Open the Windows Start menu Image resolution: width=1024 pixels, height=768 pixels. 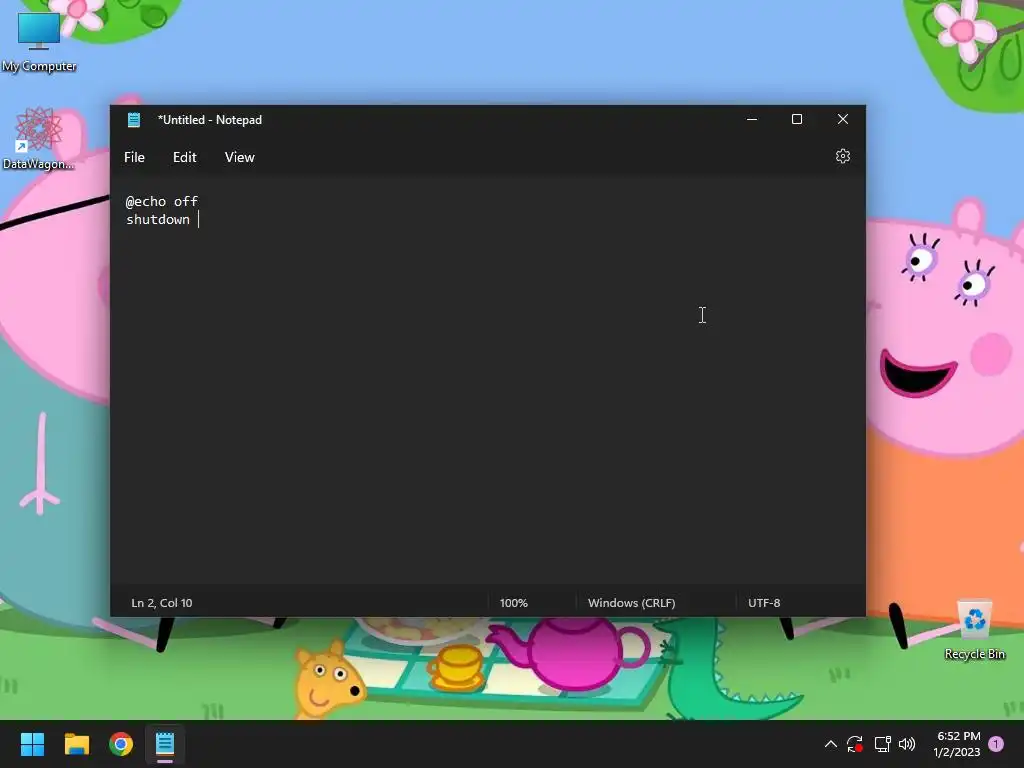tap(32, 744)
